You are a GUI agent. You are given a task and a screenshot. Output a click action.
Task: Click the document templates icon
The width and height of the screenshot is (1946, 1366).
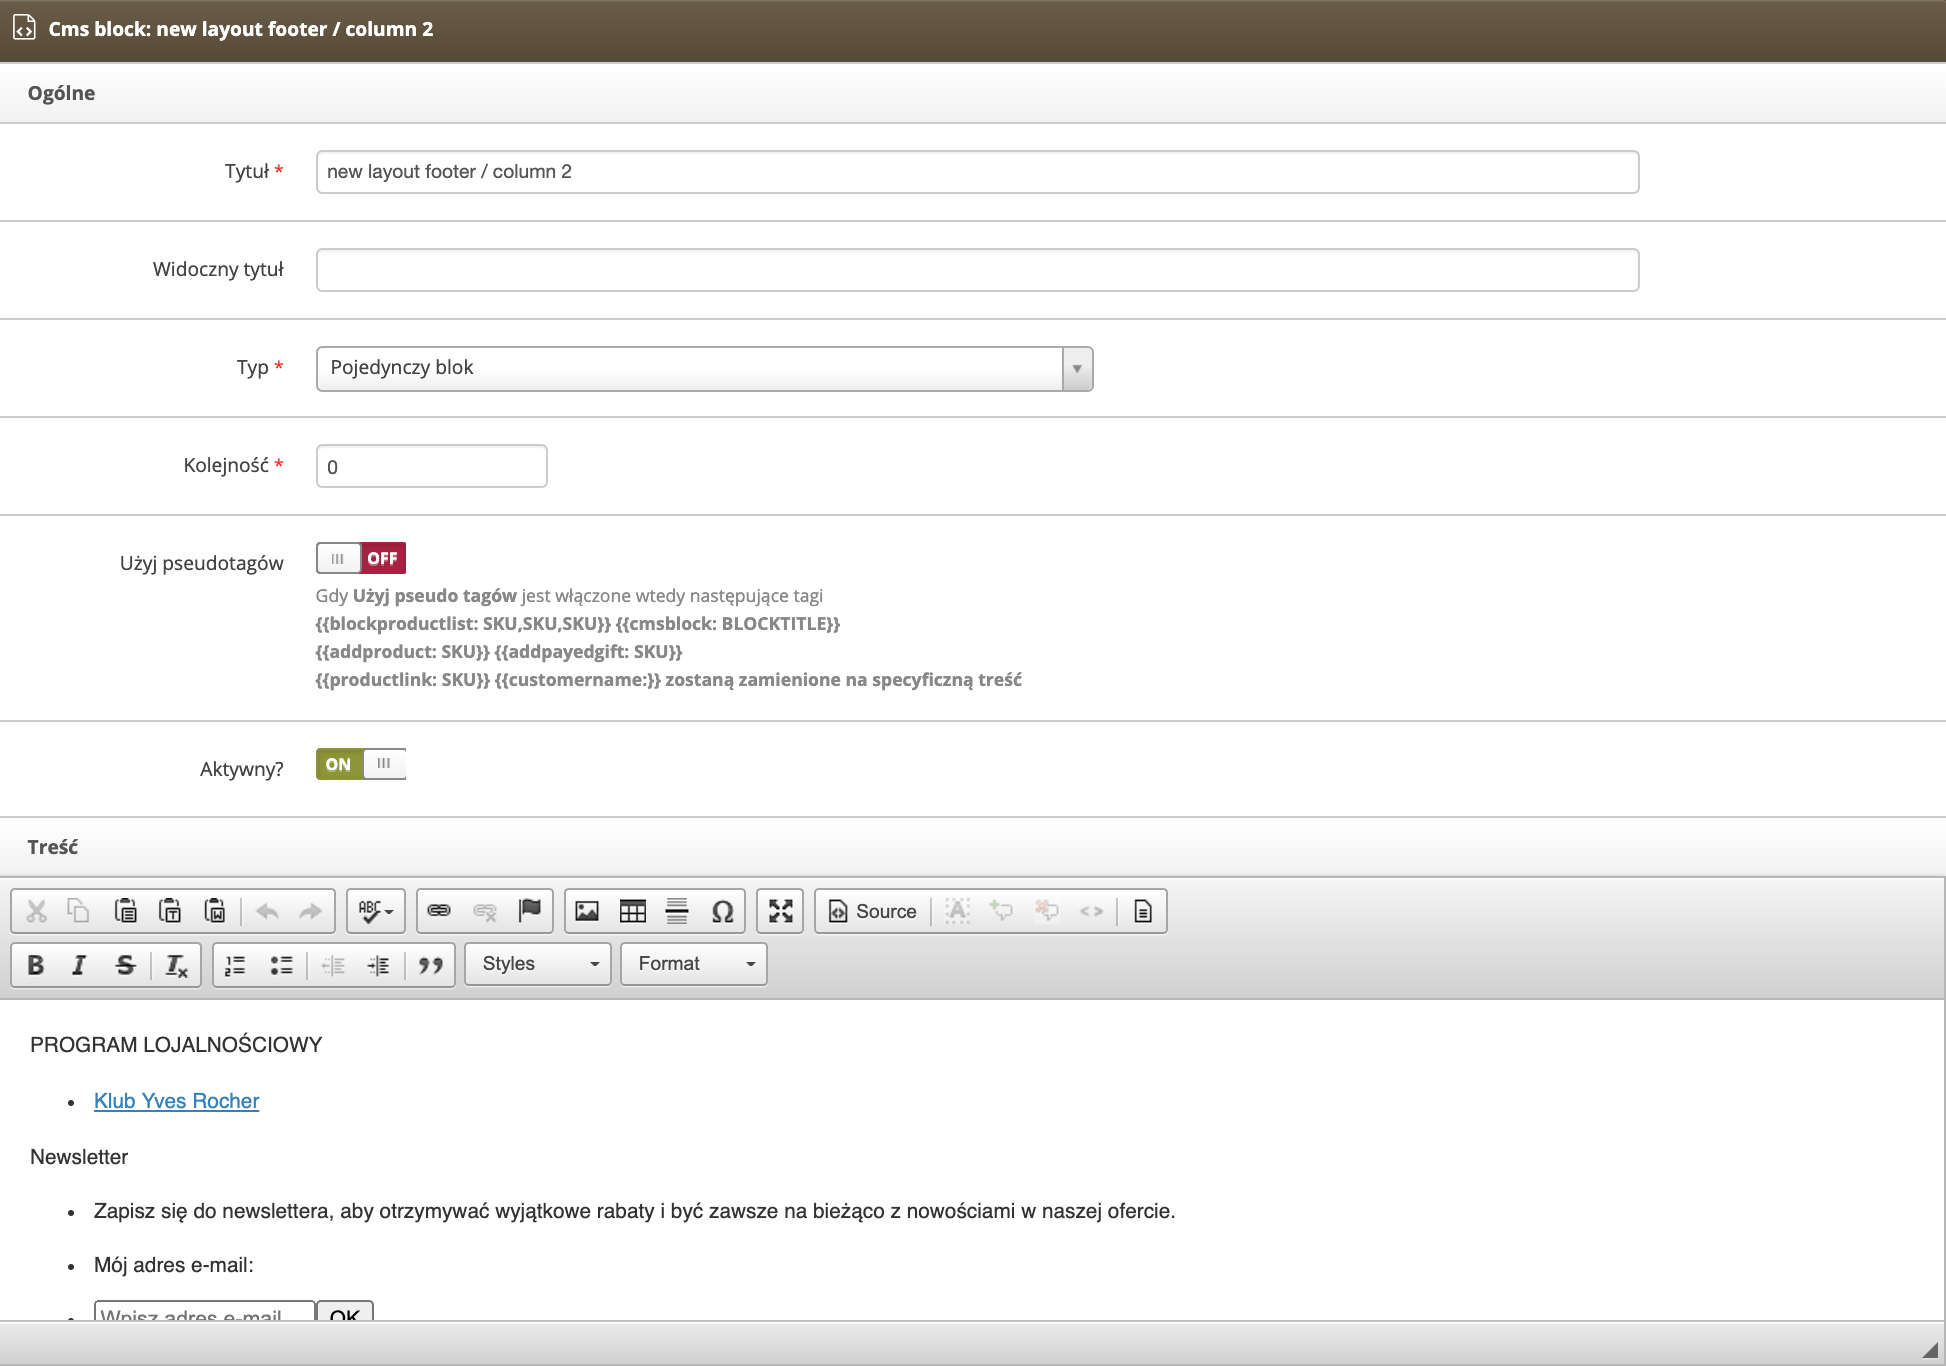pos(1143,911)
